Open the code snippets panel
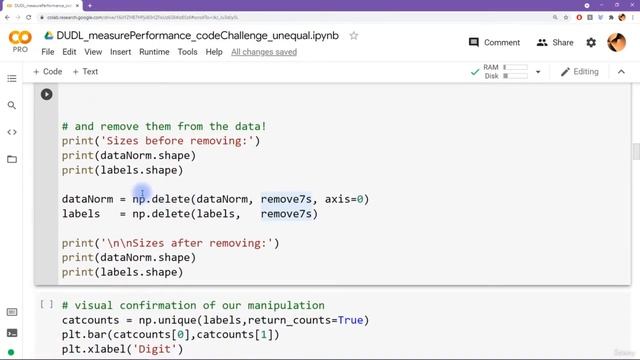The height and width of the screenshot is (360, 640). click(x=12, y=132)
